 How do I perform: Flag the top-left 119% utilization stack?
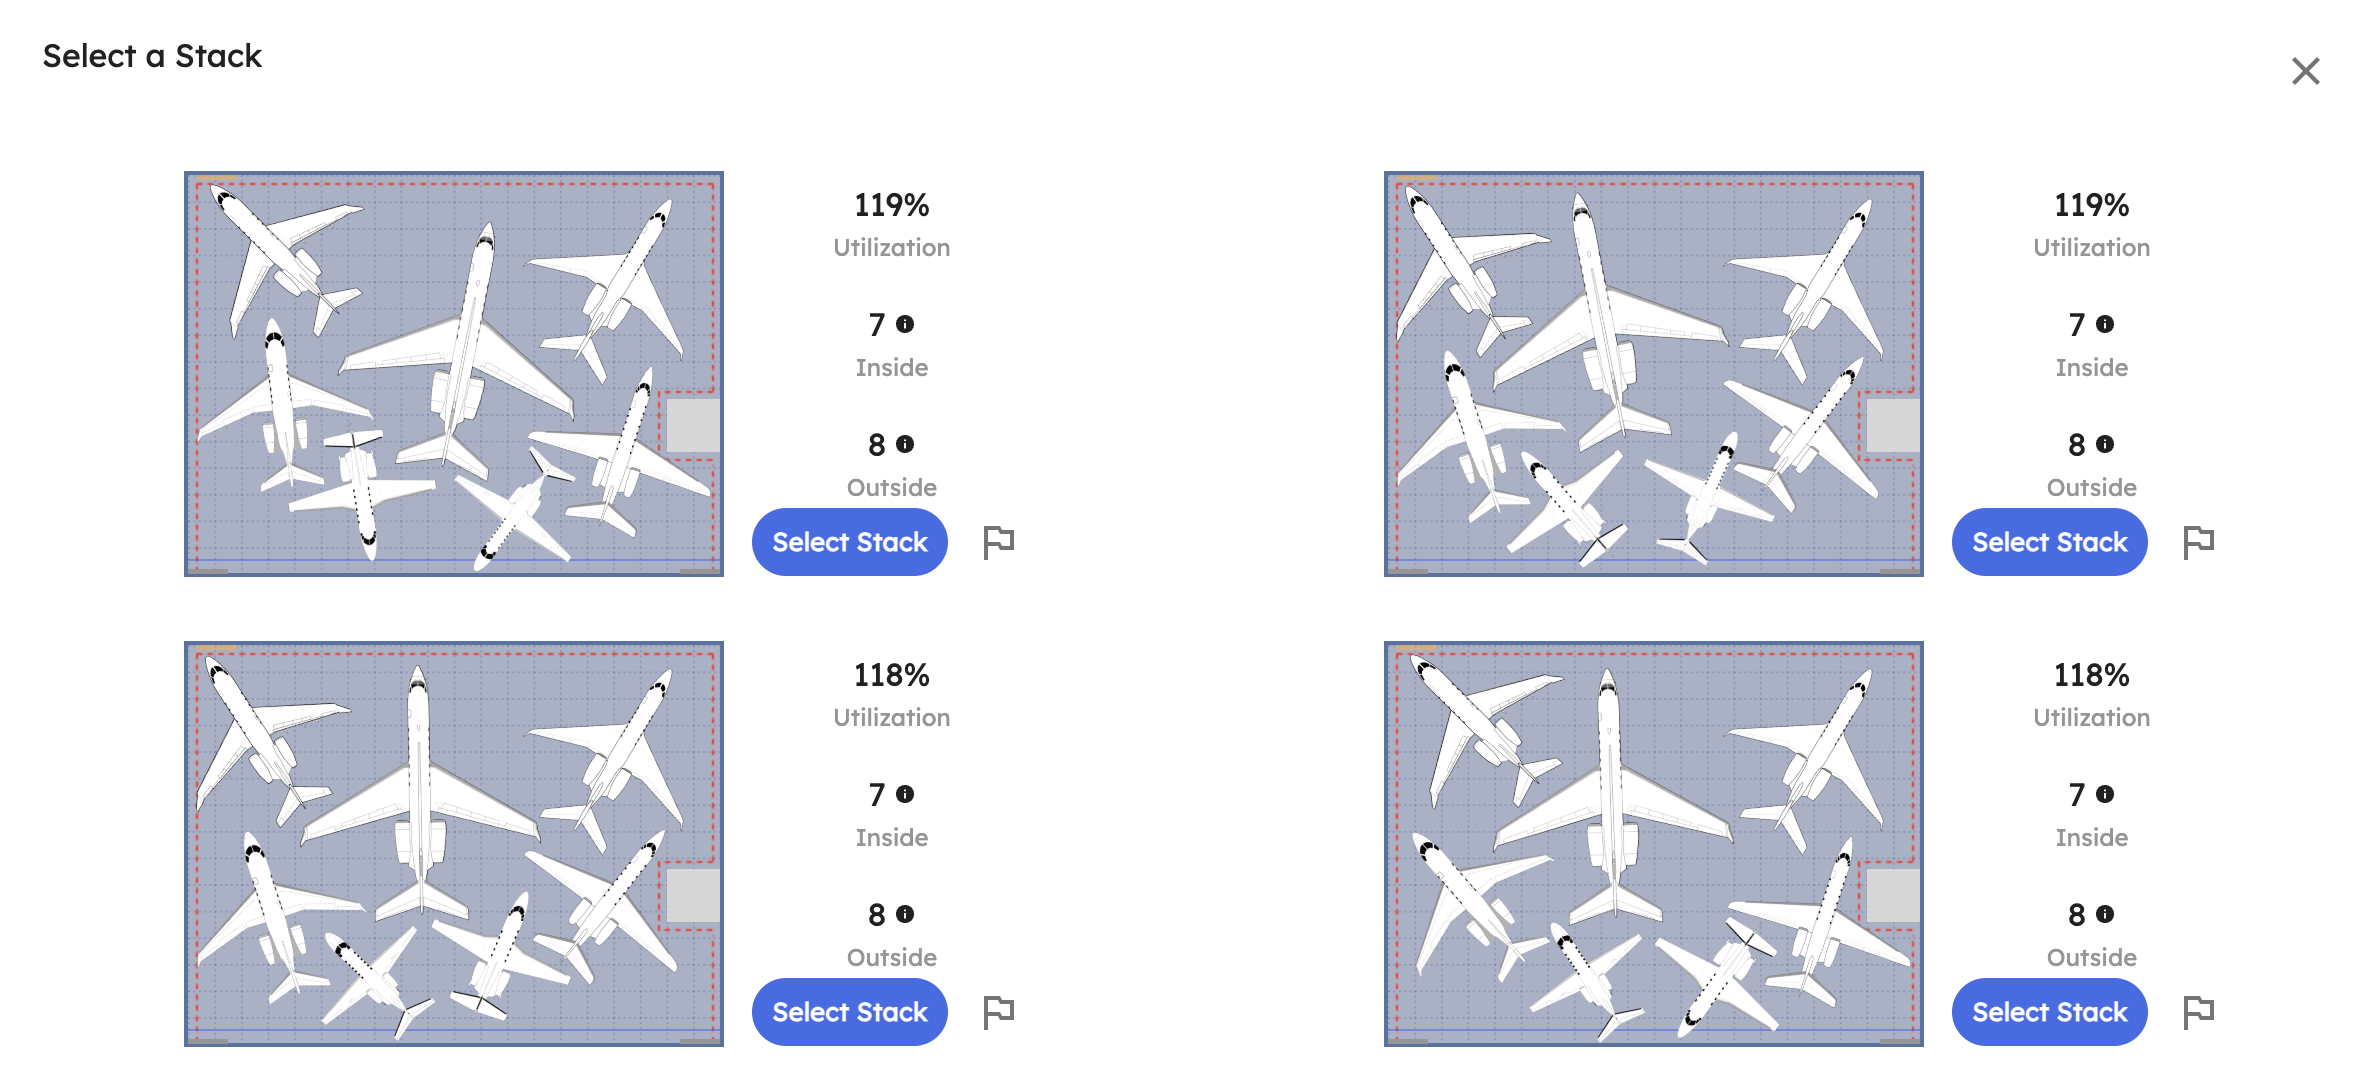[x=1001, y=541]
